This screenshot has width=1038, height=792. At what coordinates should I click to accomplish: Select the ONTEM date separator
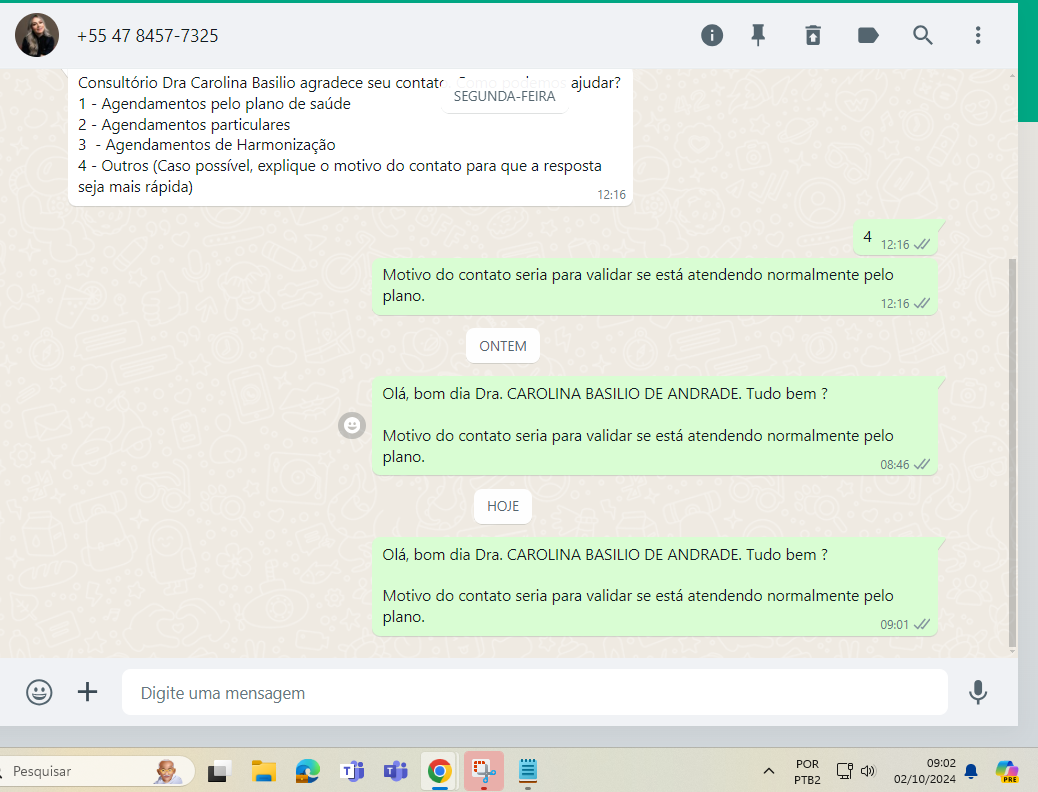click(x=503, y=346)
